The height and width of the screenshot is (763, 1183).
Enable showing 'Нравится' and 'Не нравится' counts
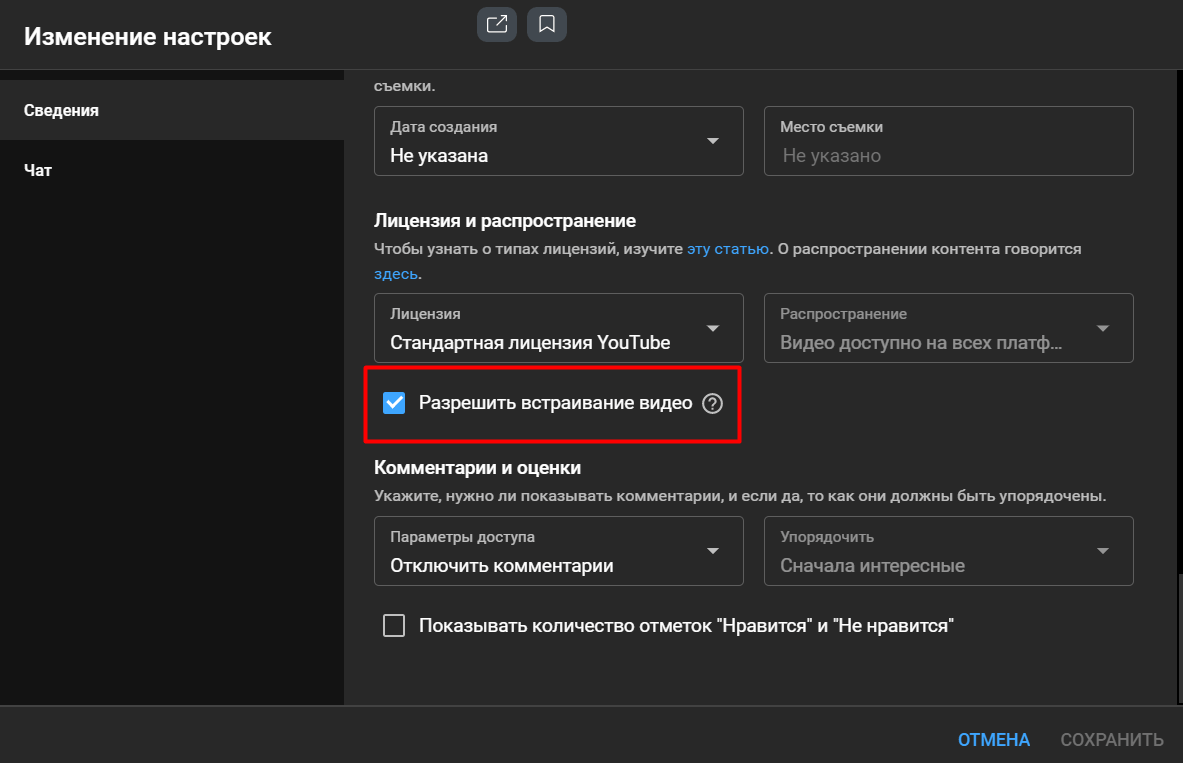tap(395, 626)
